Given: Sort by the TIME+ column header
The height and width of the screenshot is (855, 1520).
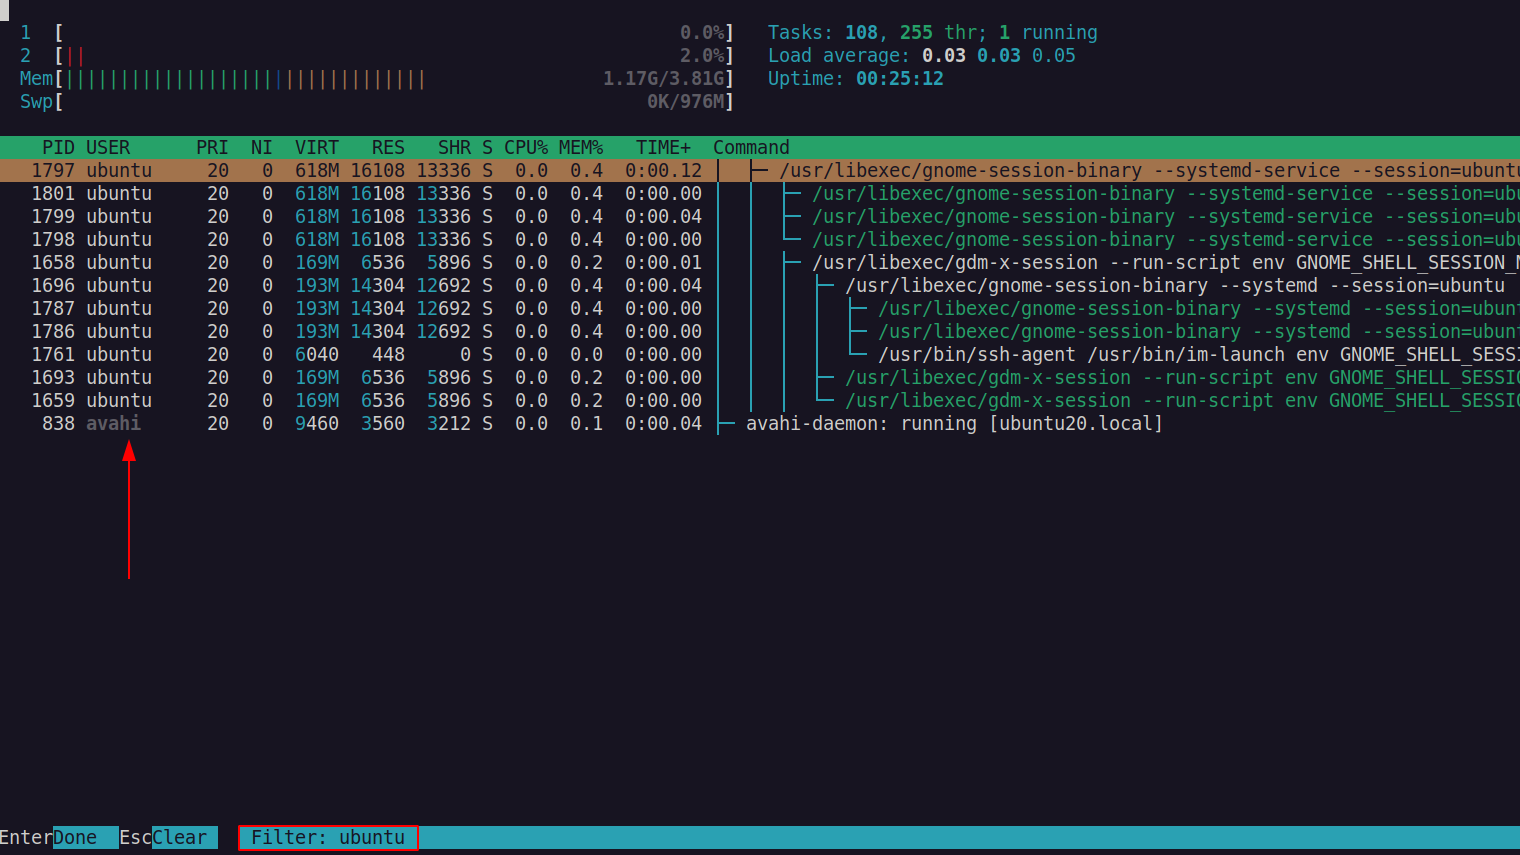Looking at the screenshot, I should coord(664,148).
